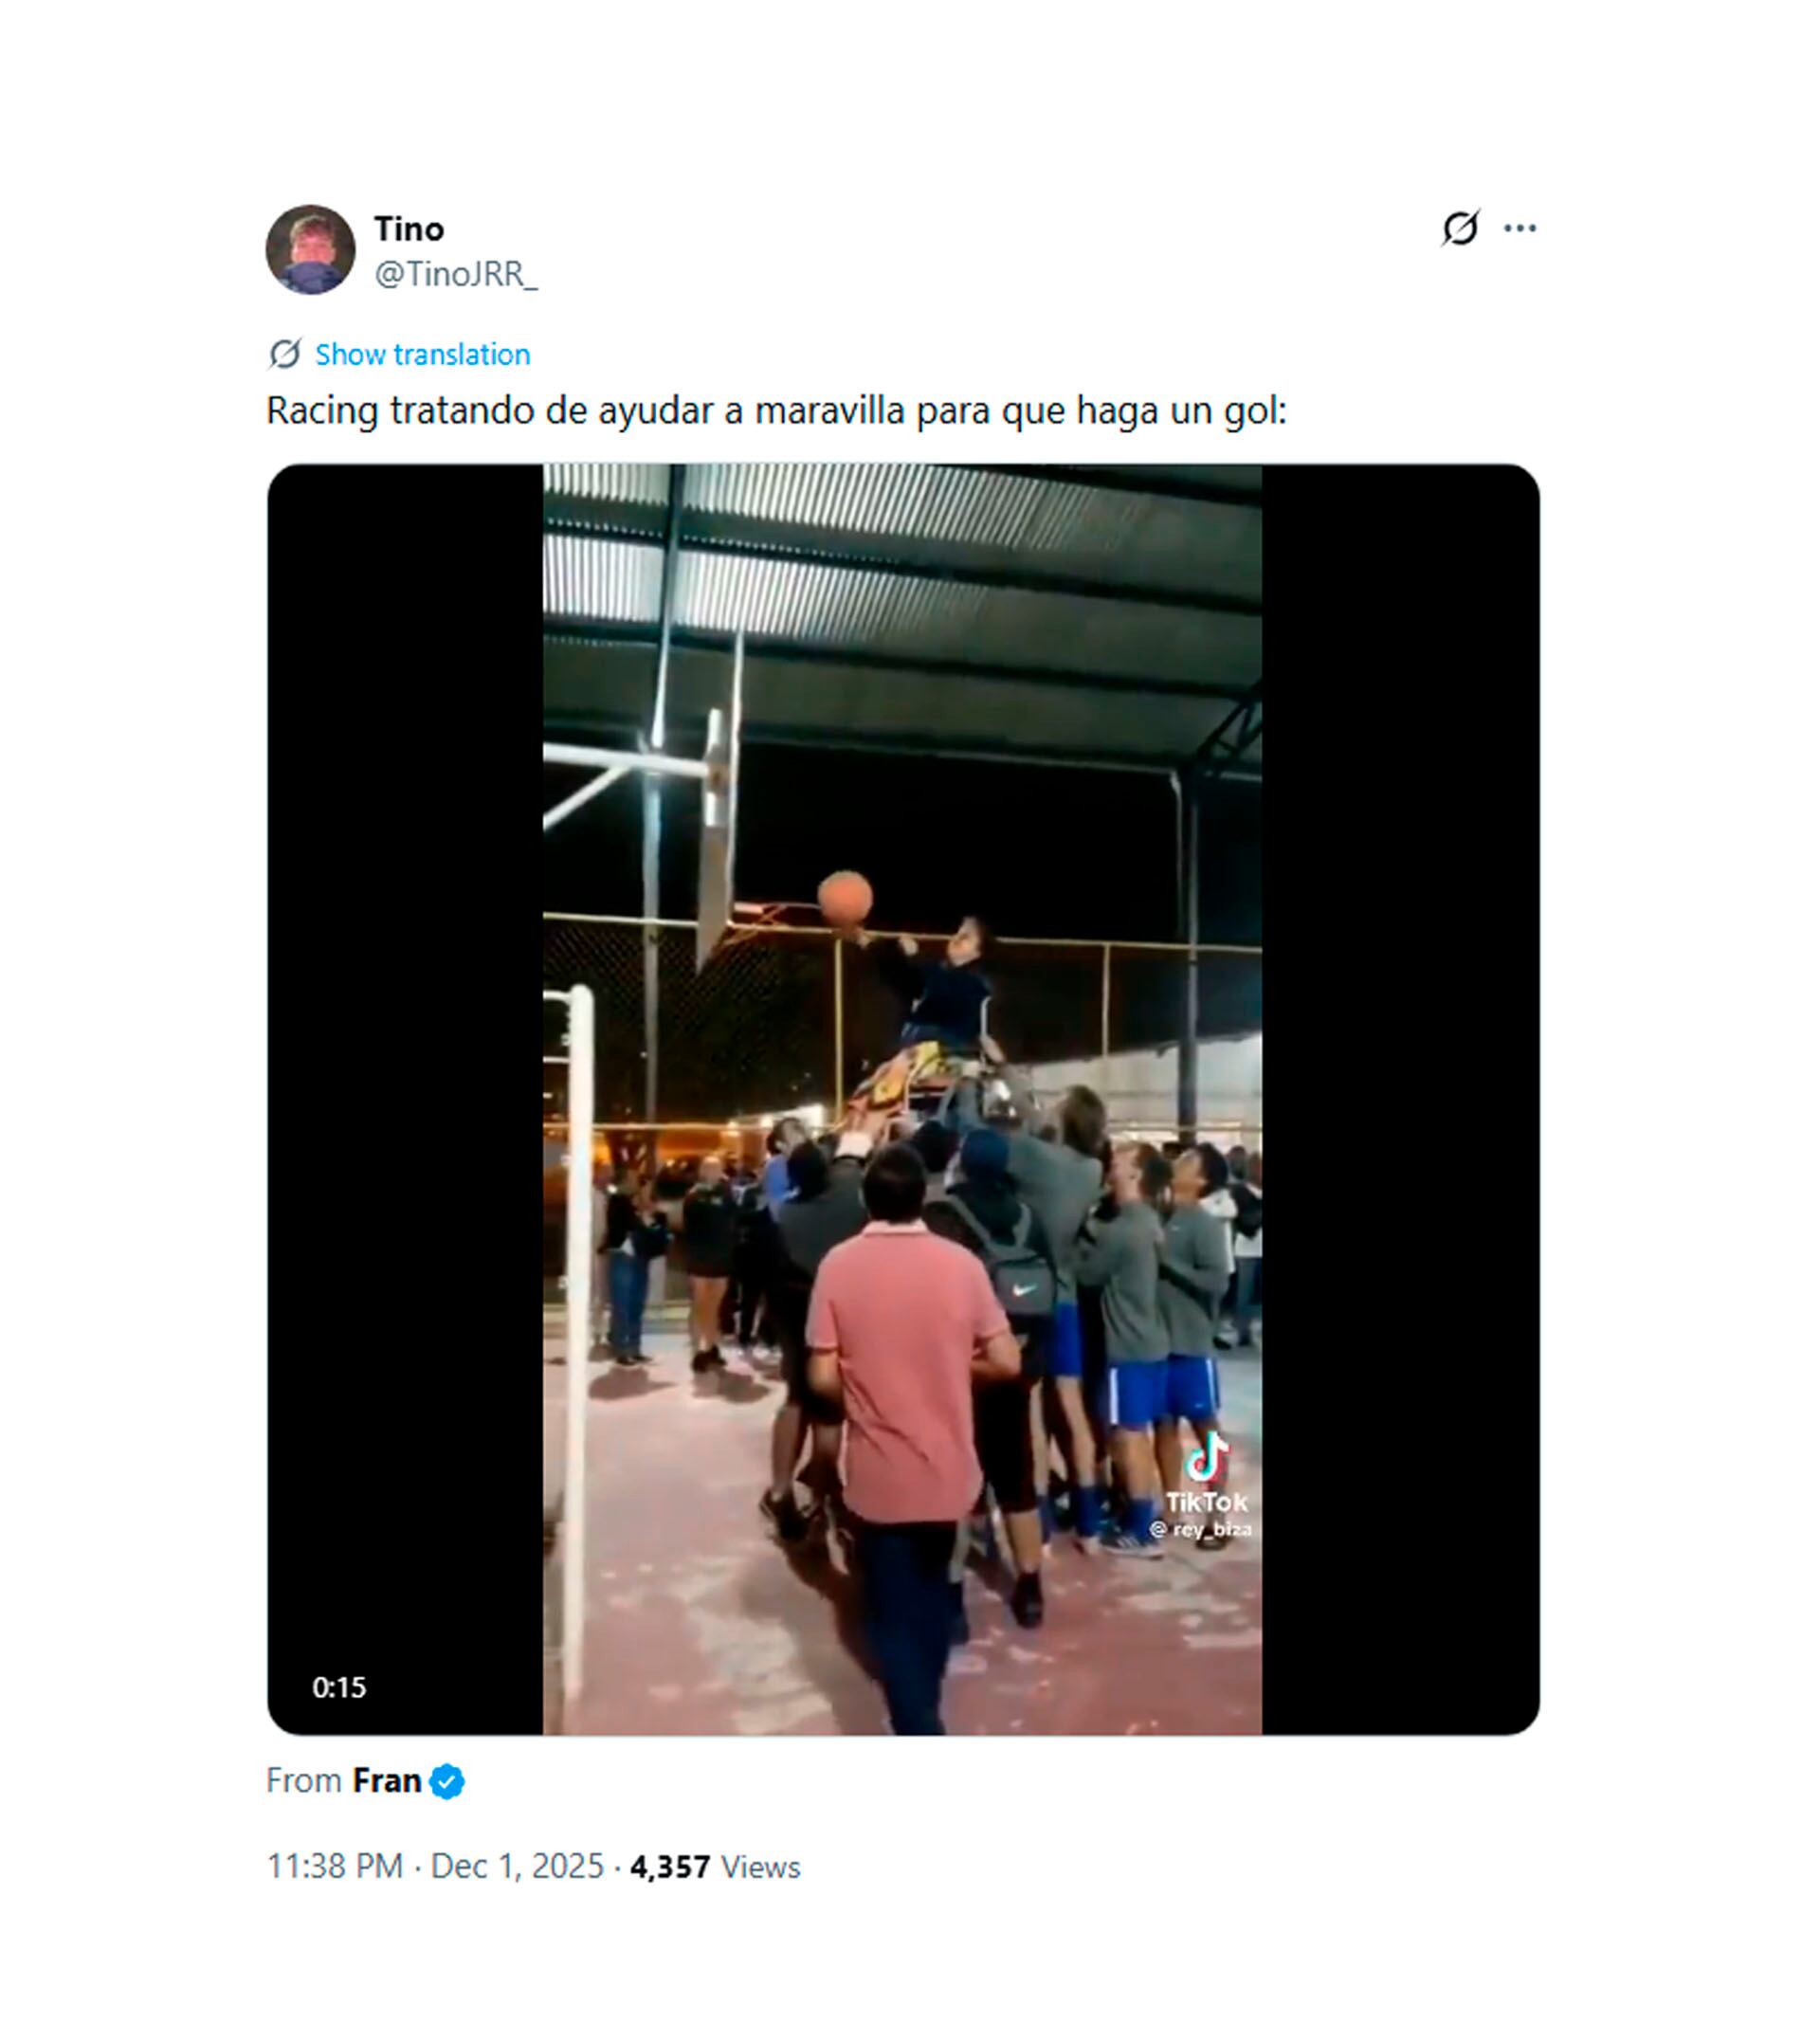Click the 0:15 video duration badge
1820x2041 pixels.
[x=339, y=1688]
